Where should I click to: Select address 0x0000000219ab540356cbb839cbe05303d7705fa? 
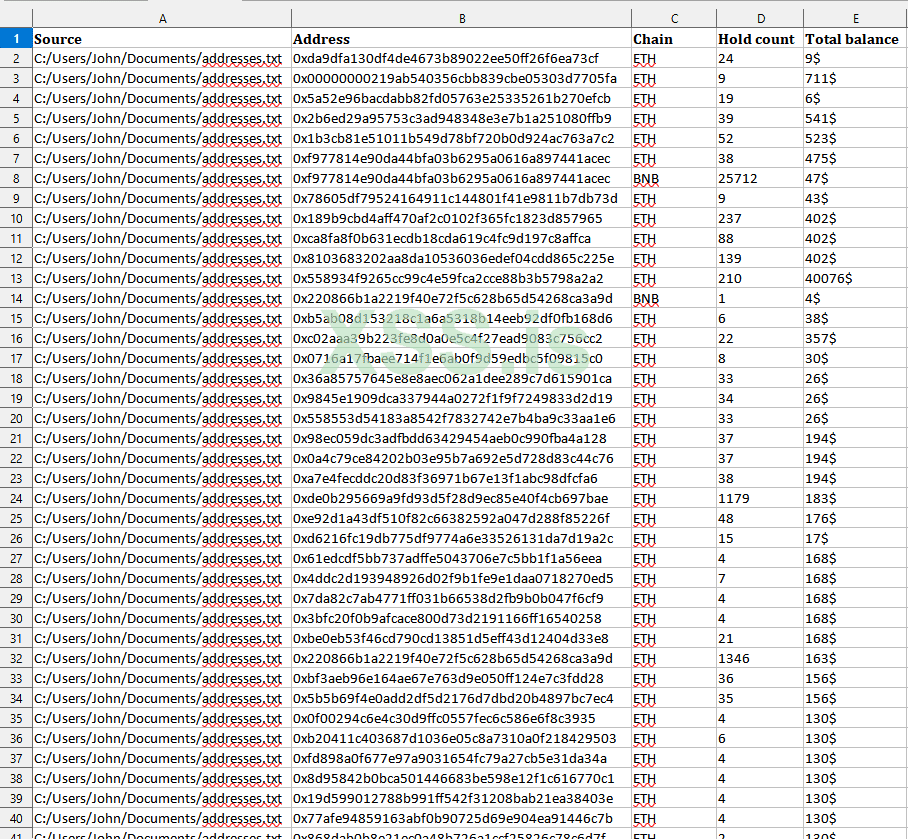pos(462,79)
